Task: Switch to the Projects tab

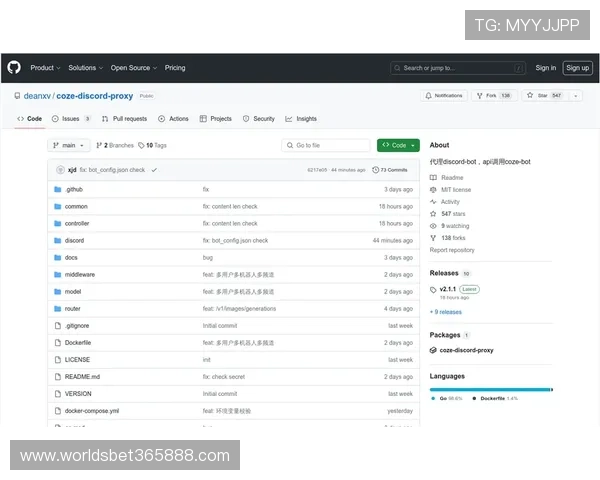Action: 216,119
